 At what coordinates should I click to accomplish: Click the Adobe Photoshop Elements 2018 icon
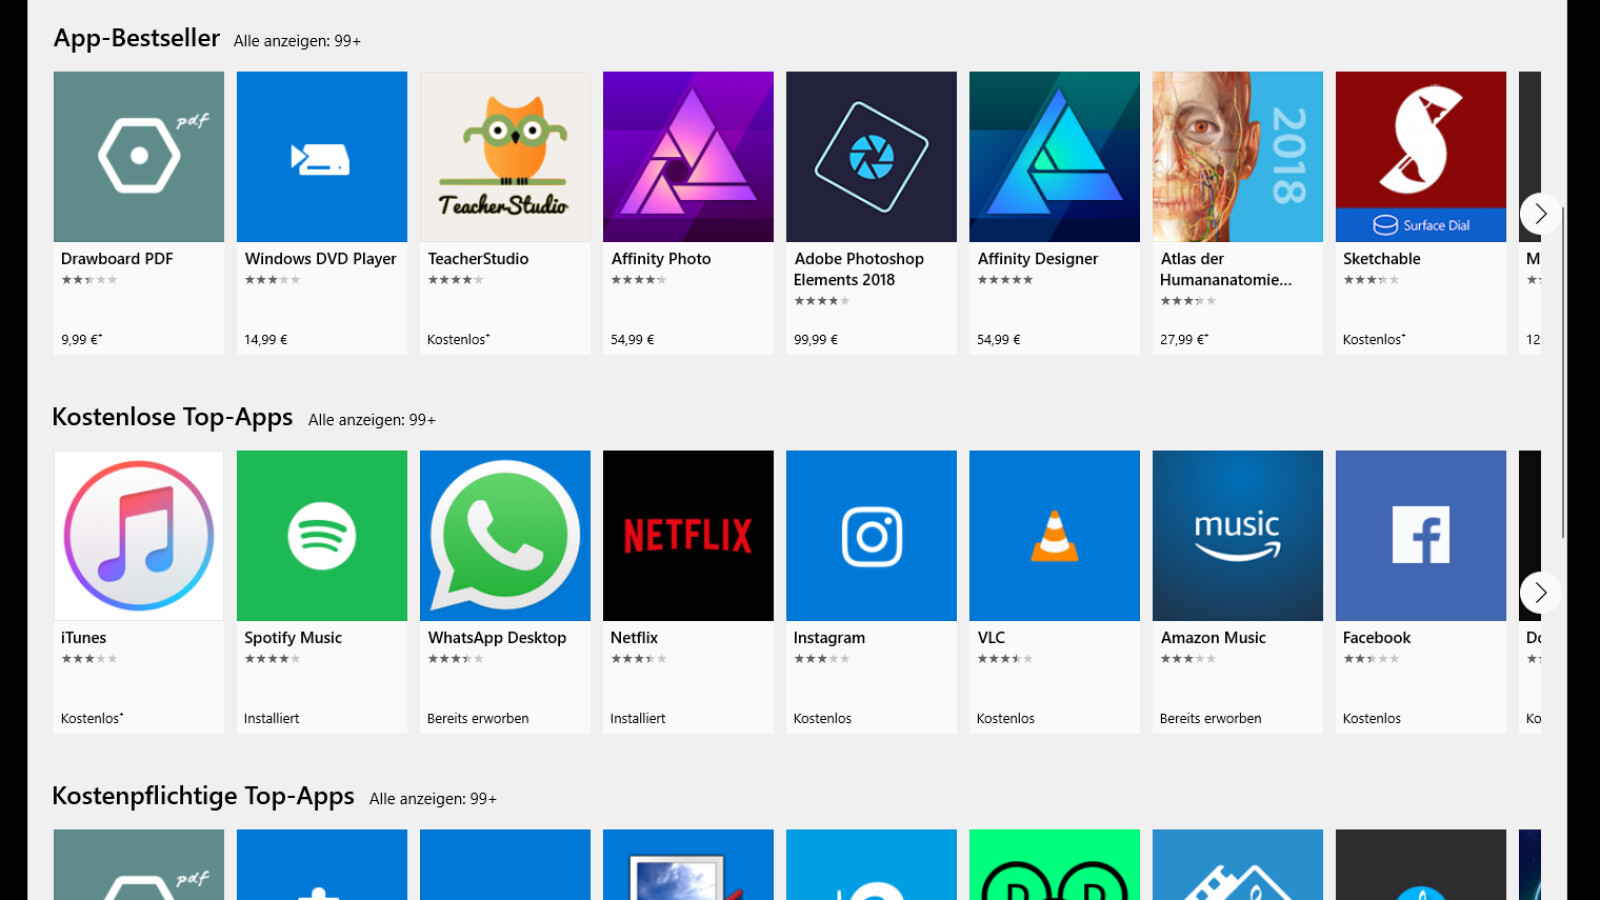tap(871, 156)
